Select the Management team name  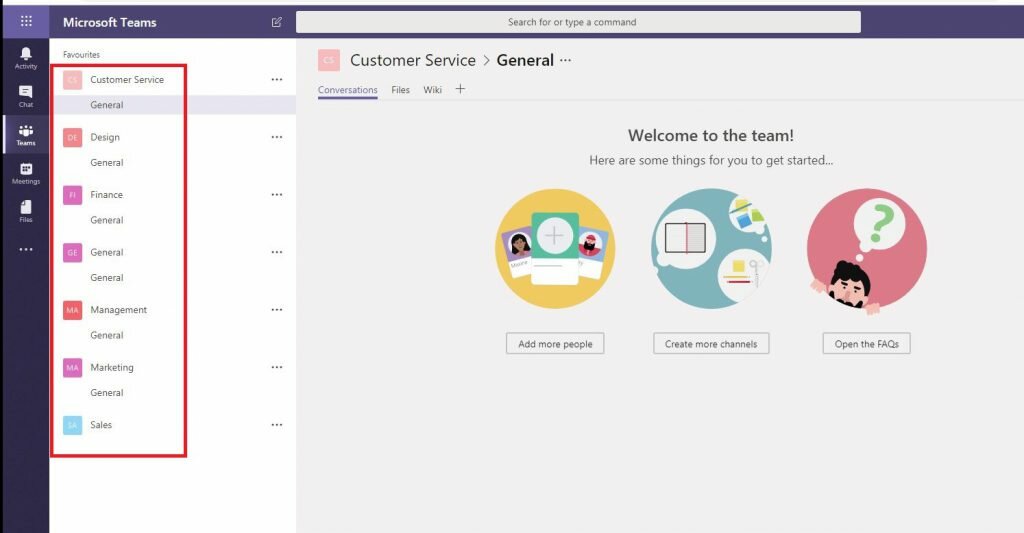[119, 310]
